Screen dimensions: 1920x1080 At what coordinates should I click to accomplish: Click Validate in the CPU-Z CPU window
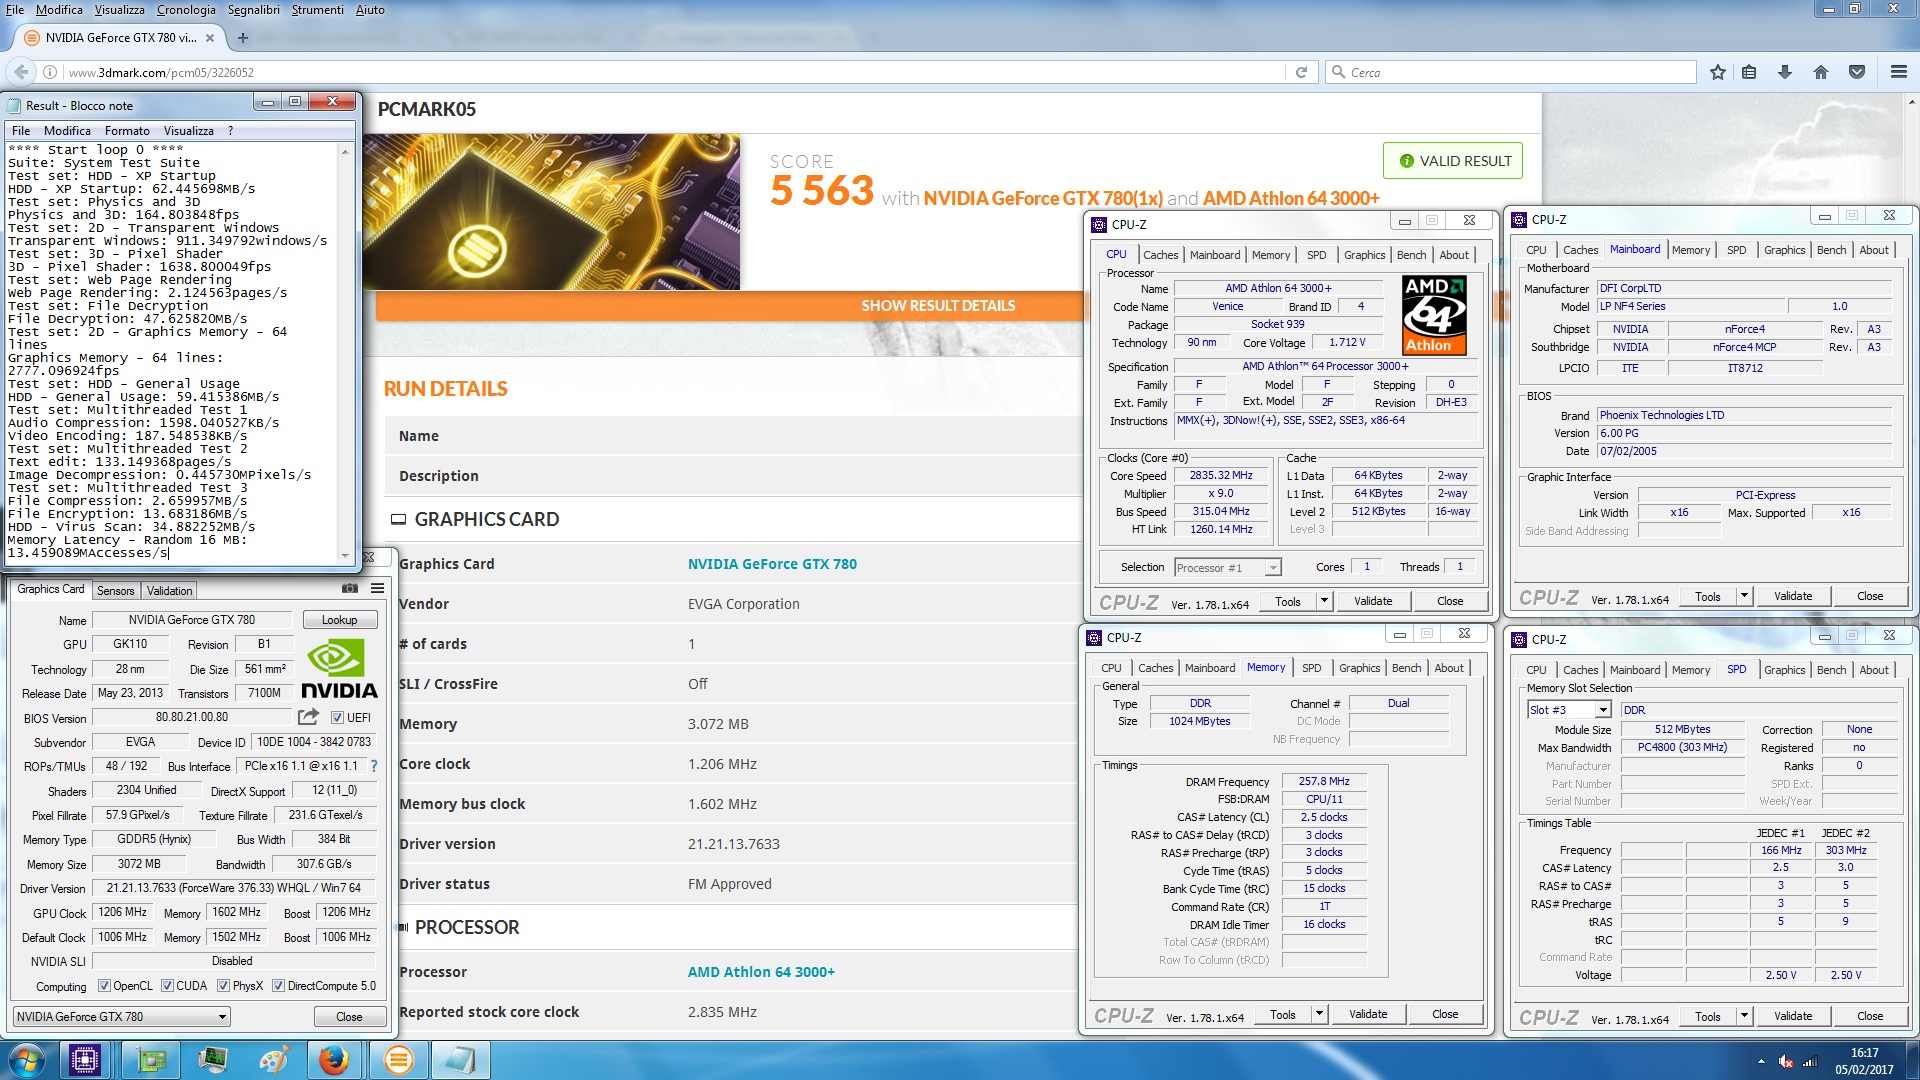point(1373,601)
